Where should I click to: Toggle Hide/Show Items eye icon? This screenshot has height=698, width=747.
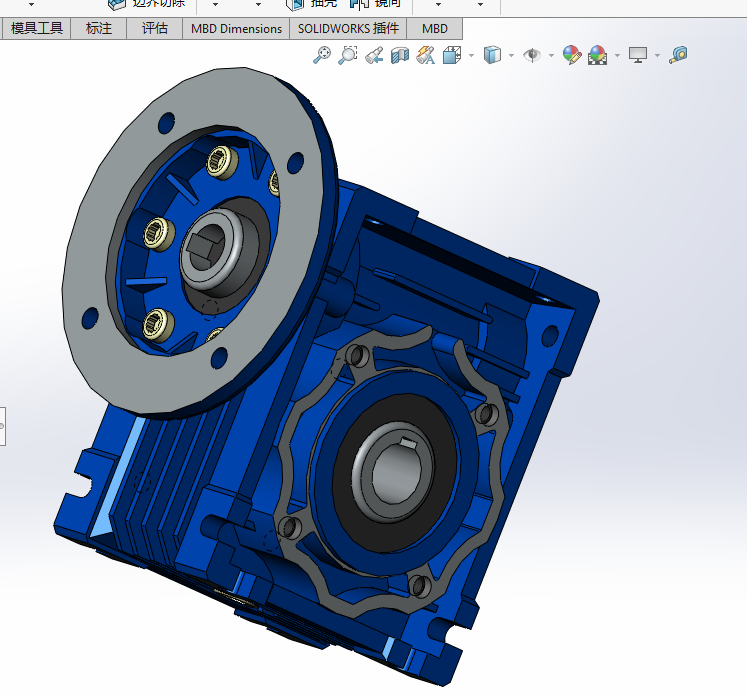point(532,55)
